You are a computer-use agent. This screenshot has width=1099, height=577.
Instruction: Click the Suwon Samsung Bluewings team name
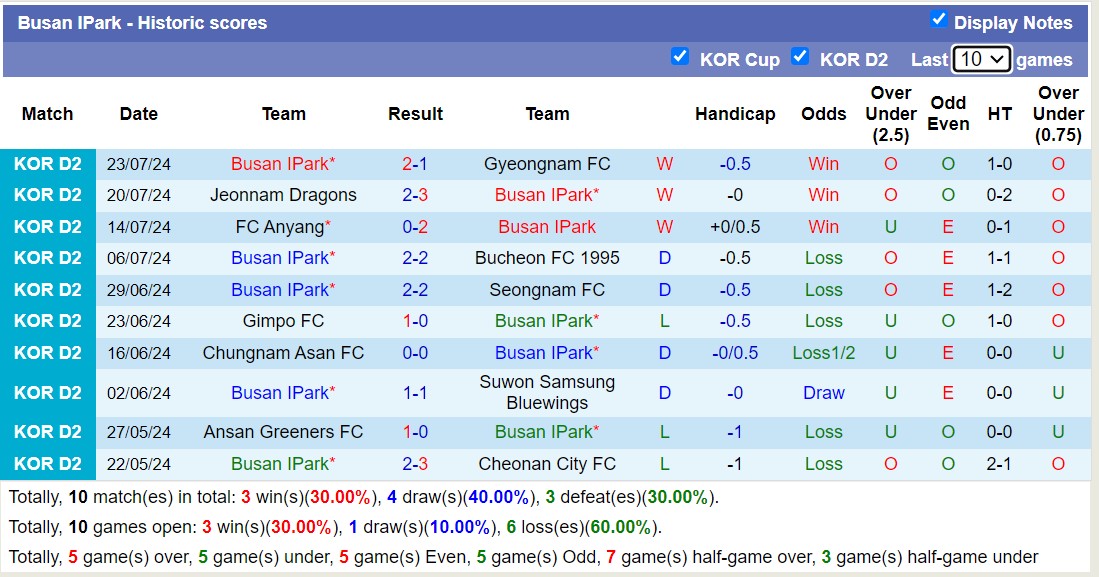[x=547, y=392]
